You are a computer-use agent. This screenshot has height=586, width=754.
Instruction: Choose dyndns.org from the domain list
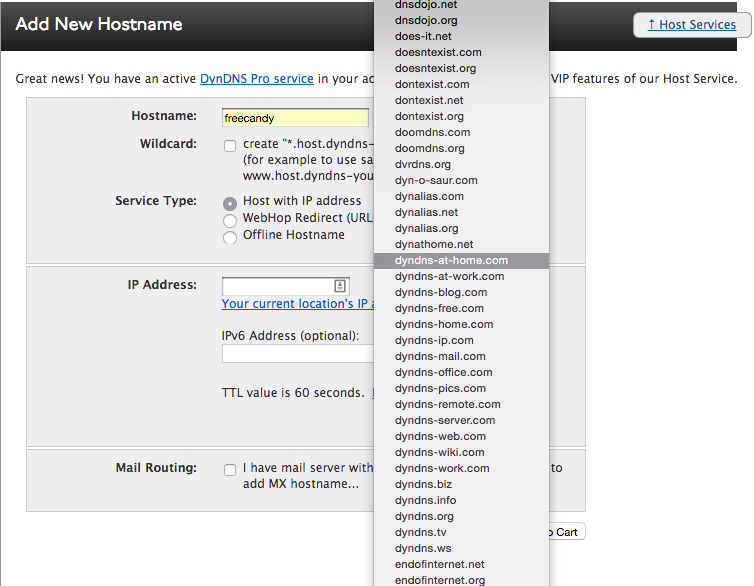[x=424, y=516]
